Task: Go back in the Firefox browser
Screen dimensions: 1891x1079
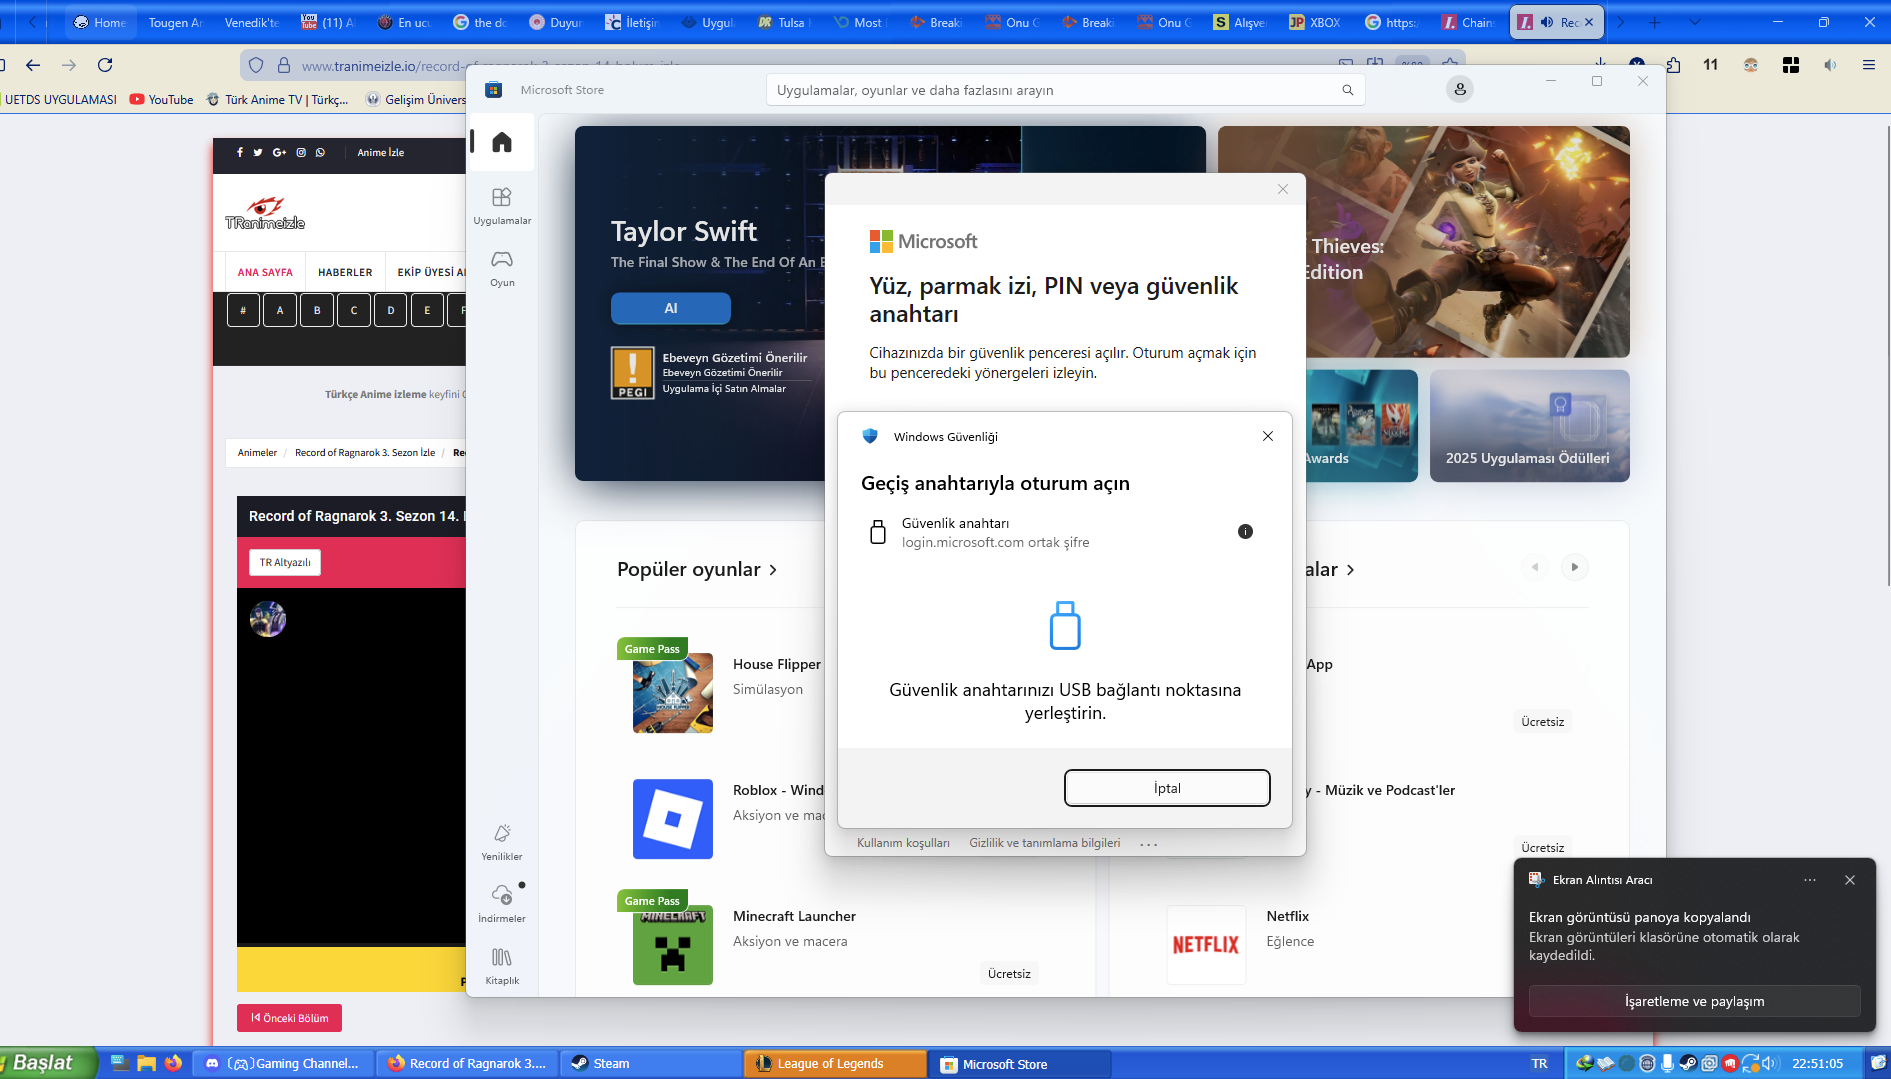Action: click(33, 65)
